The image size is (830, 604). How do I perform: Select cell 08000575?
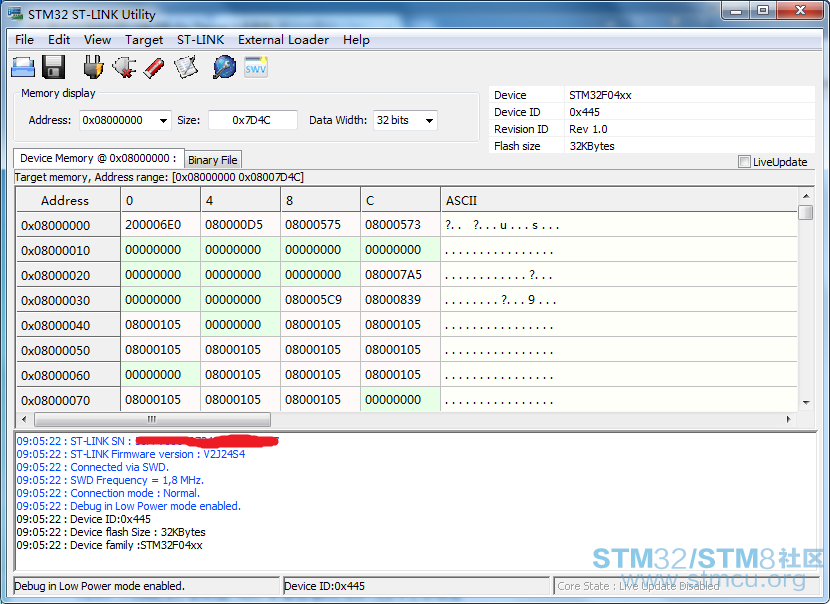(321, 225)
